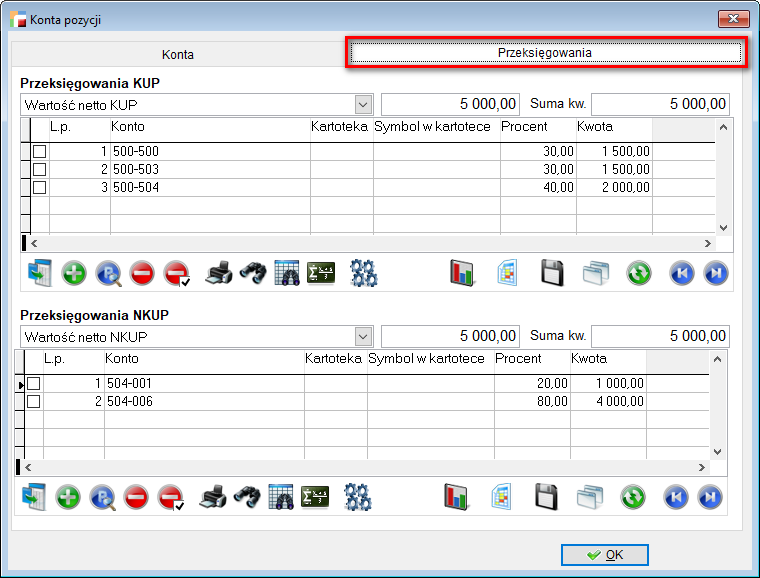The height and width of the screenshot is (578, 760).
Task: Click floppy disk save icon in NKUP toolbar
Action: [x=545, y=497]
